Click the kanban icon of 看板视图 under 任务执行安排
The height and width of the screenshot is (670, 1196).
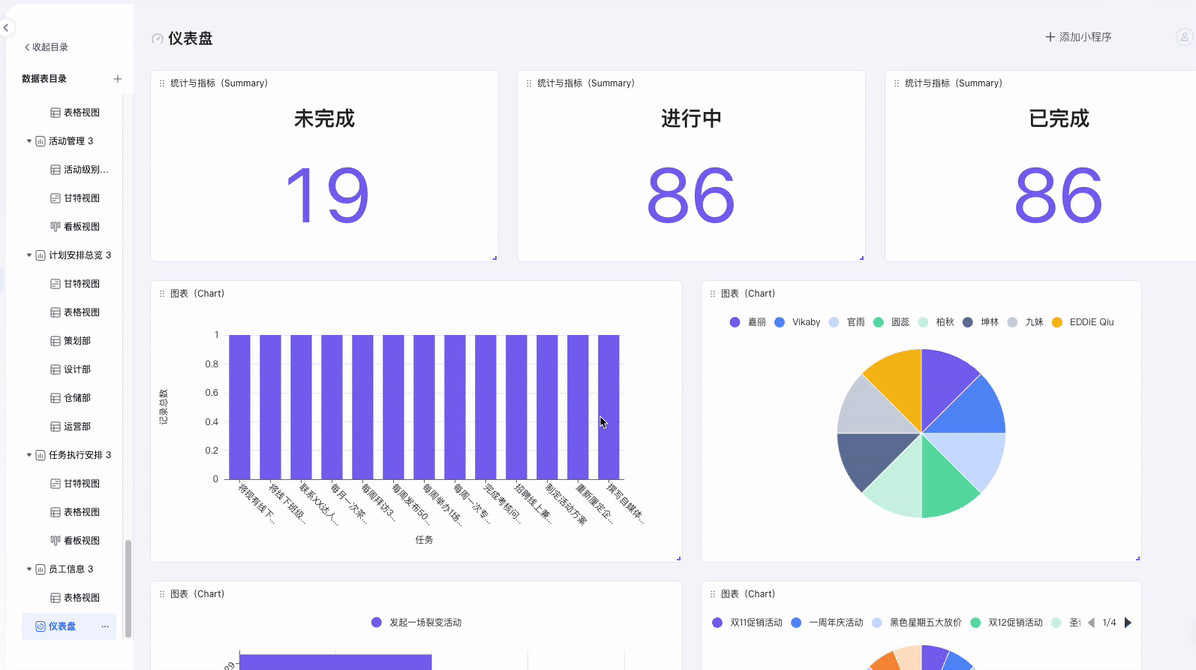tap(56, 541)
